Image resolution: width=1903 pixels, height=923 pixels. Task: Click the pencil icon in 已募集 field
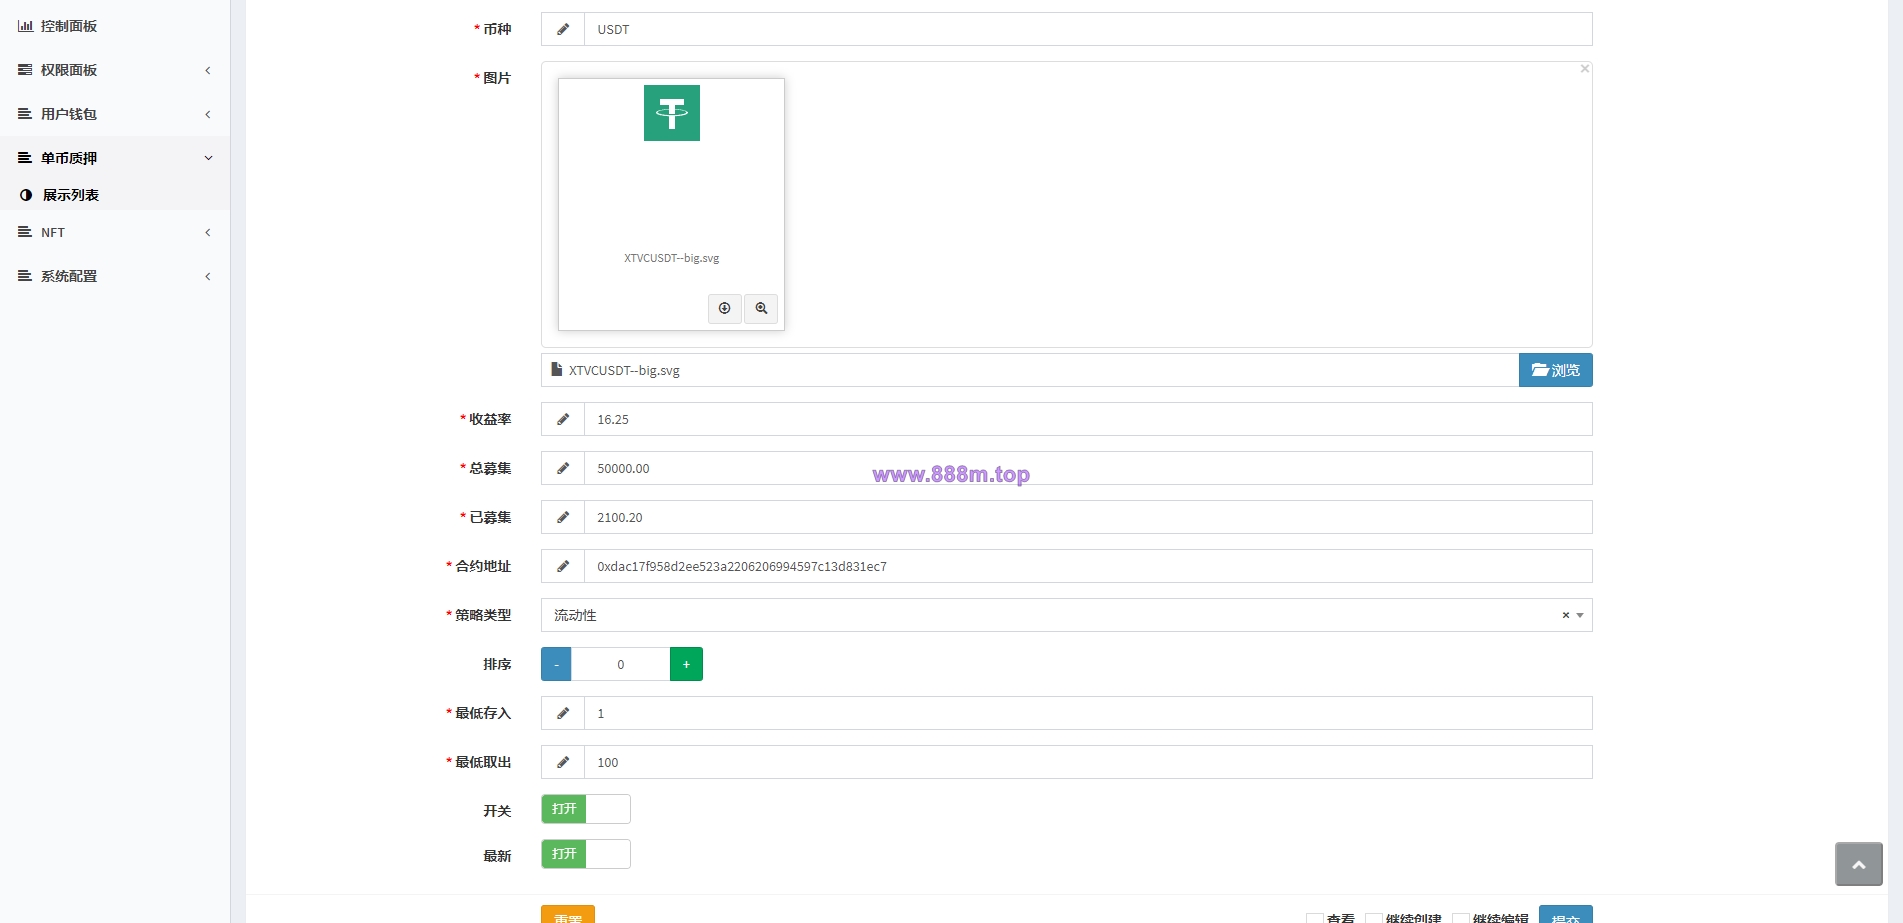pos(563,517)
